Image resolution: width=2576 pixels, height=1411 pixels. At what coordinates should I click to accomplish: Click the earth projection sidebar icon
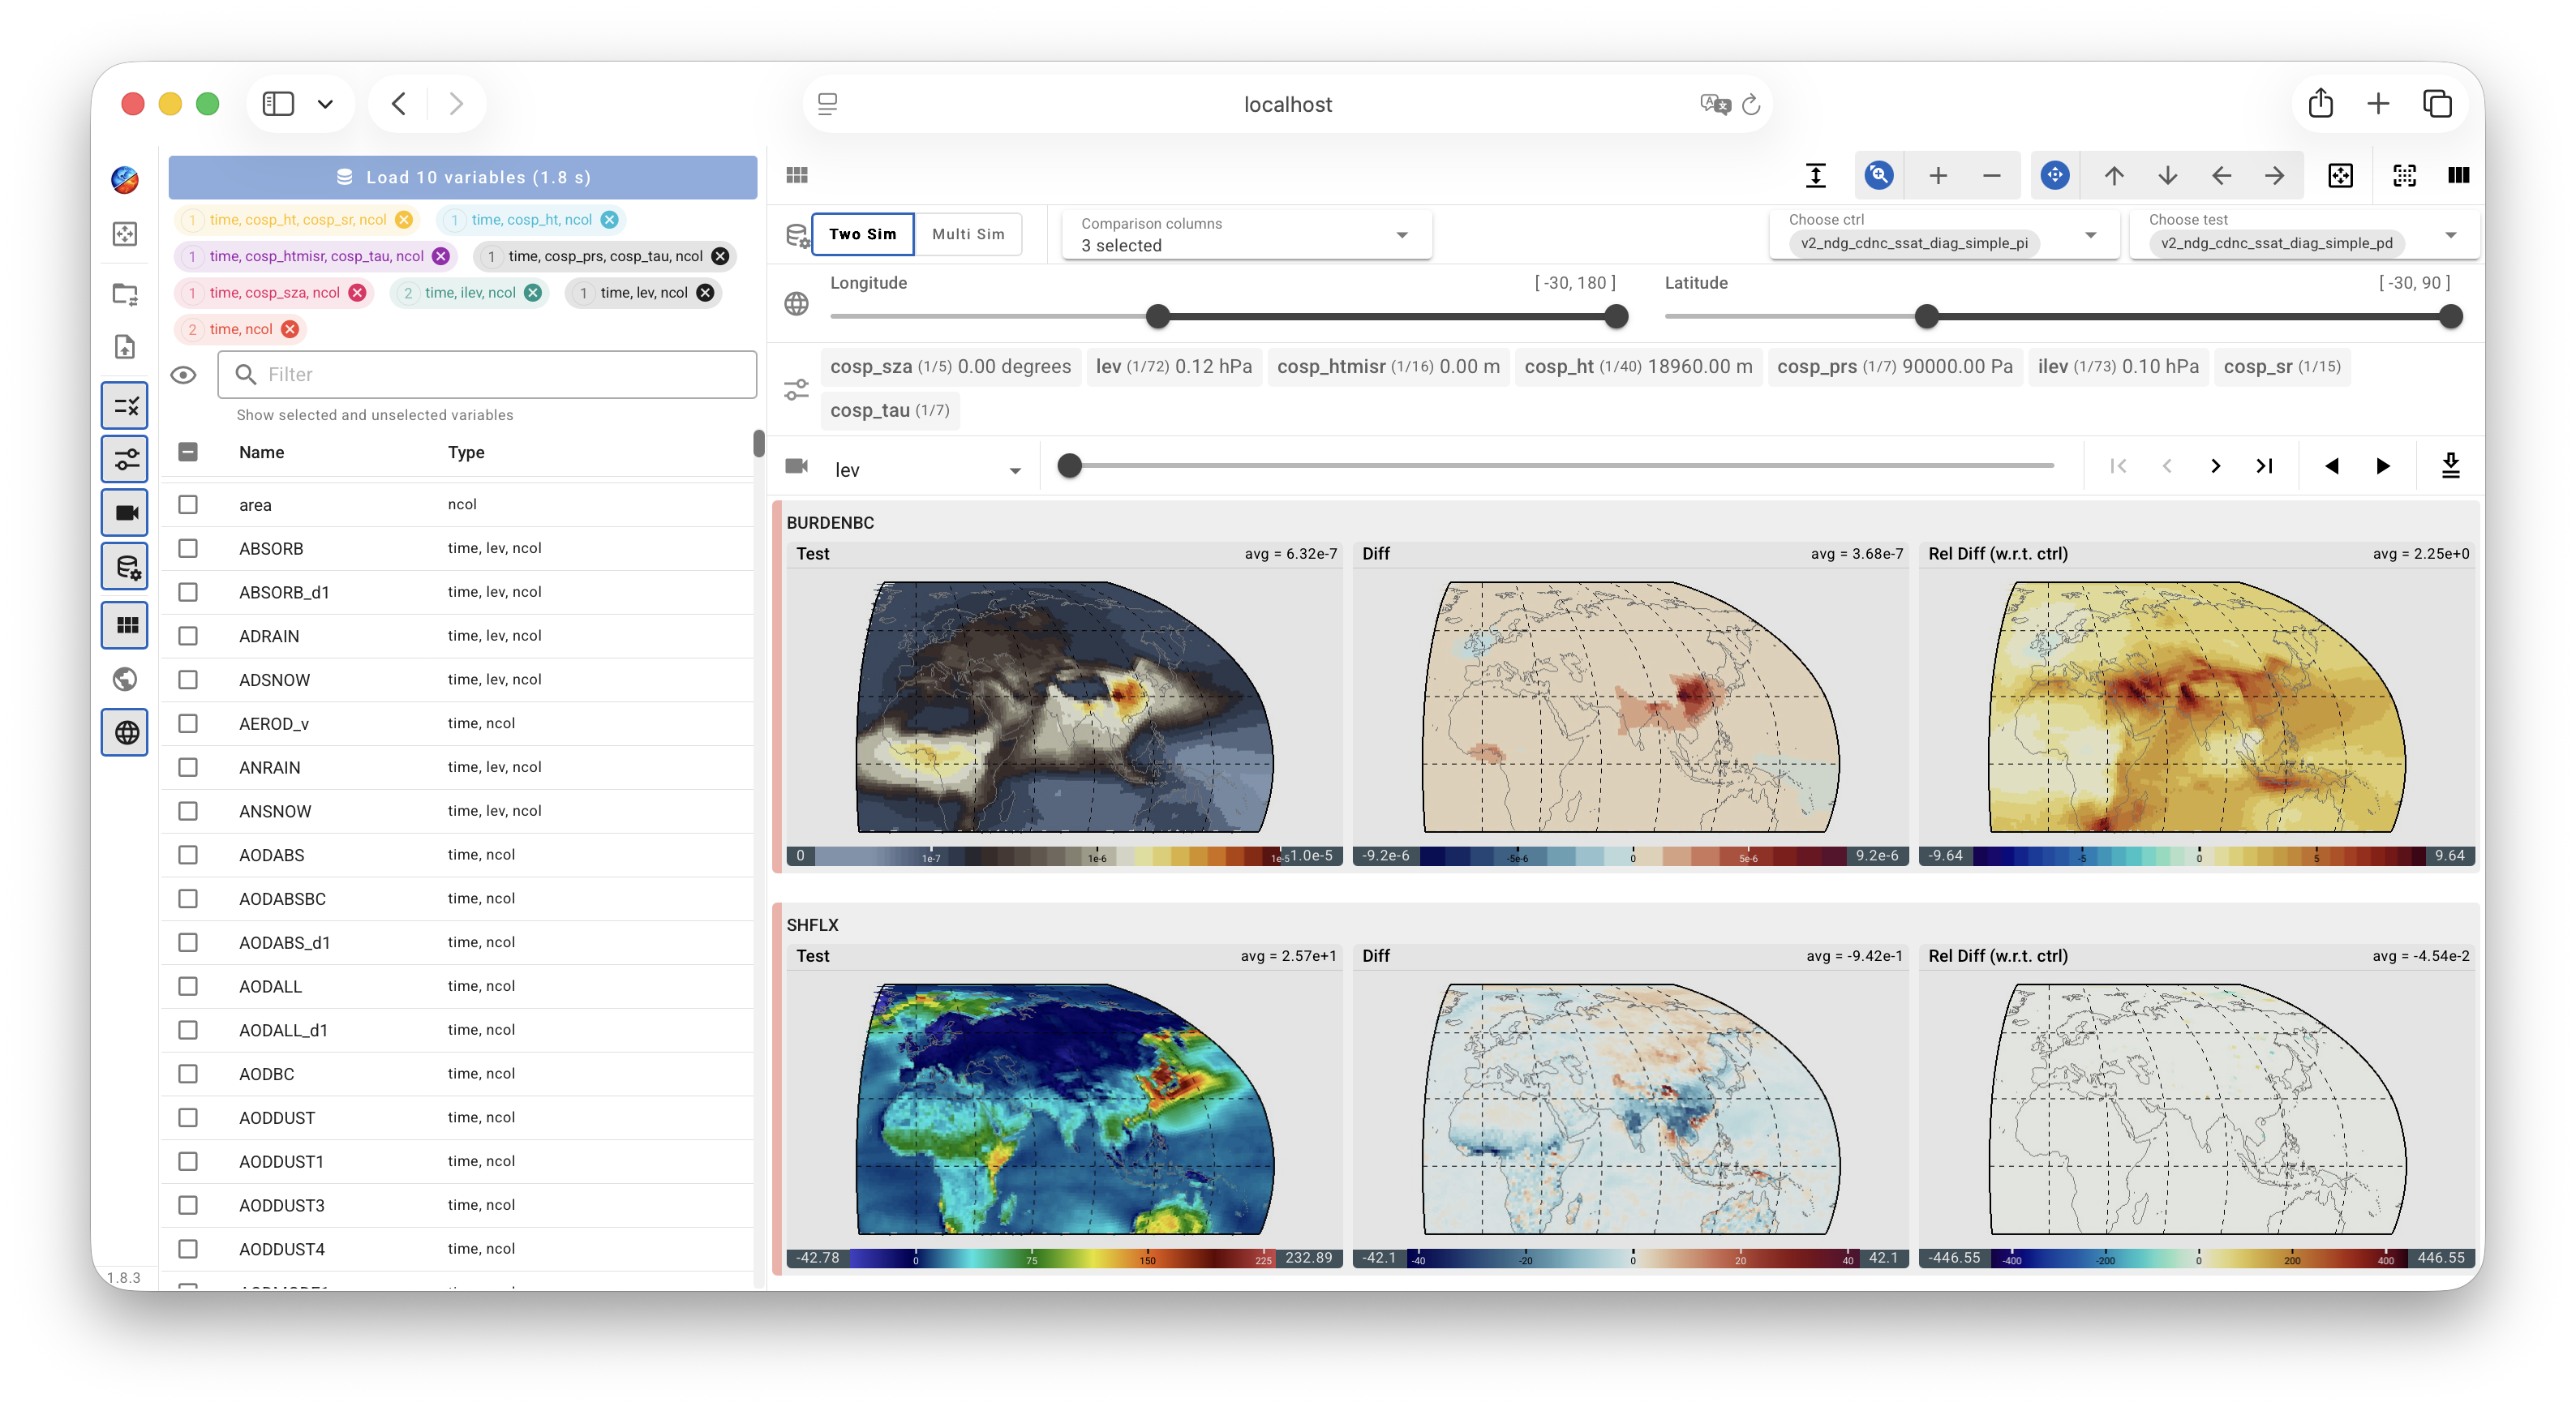click(x=125, y=679)
